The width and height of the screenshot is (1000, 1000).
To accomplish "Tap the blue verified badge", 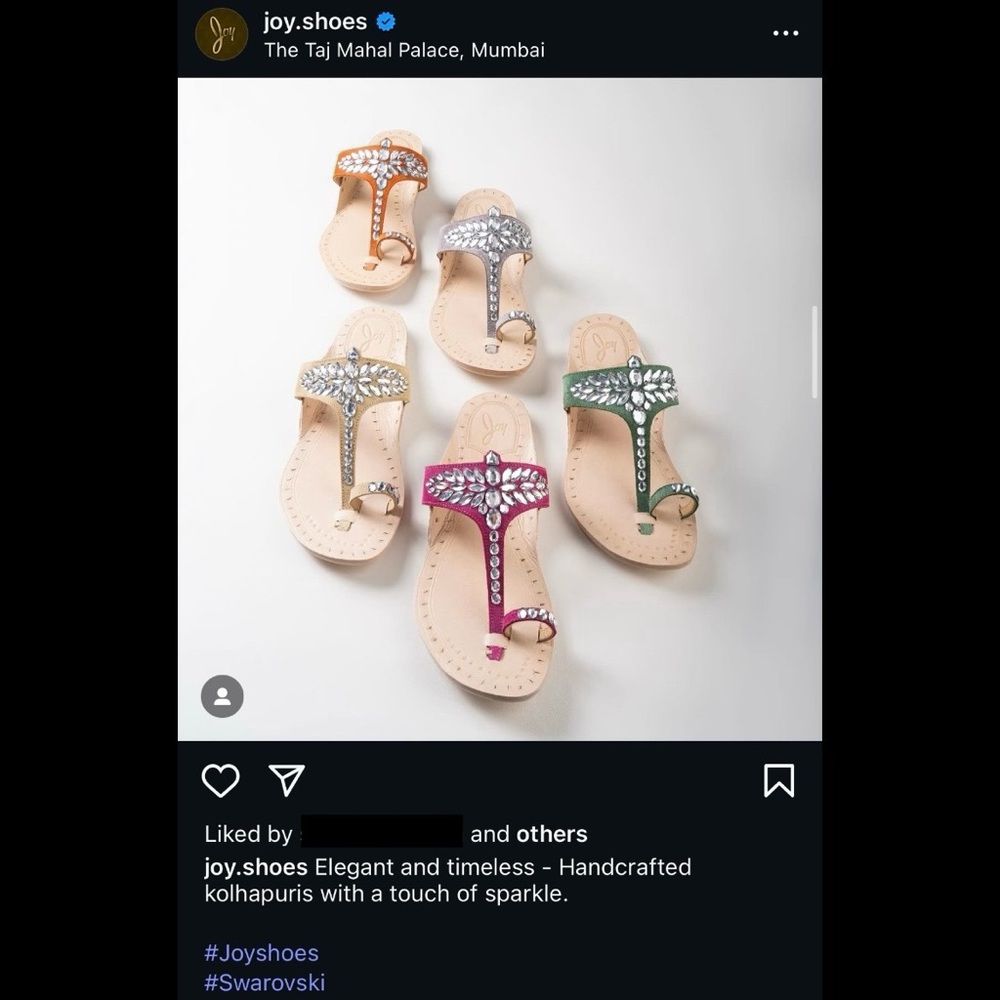I will [x=385, y=22].
